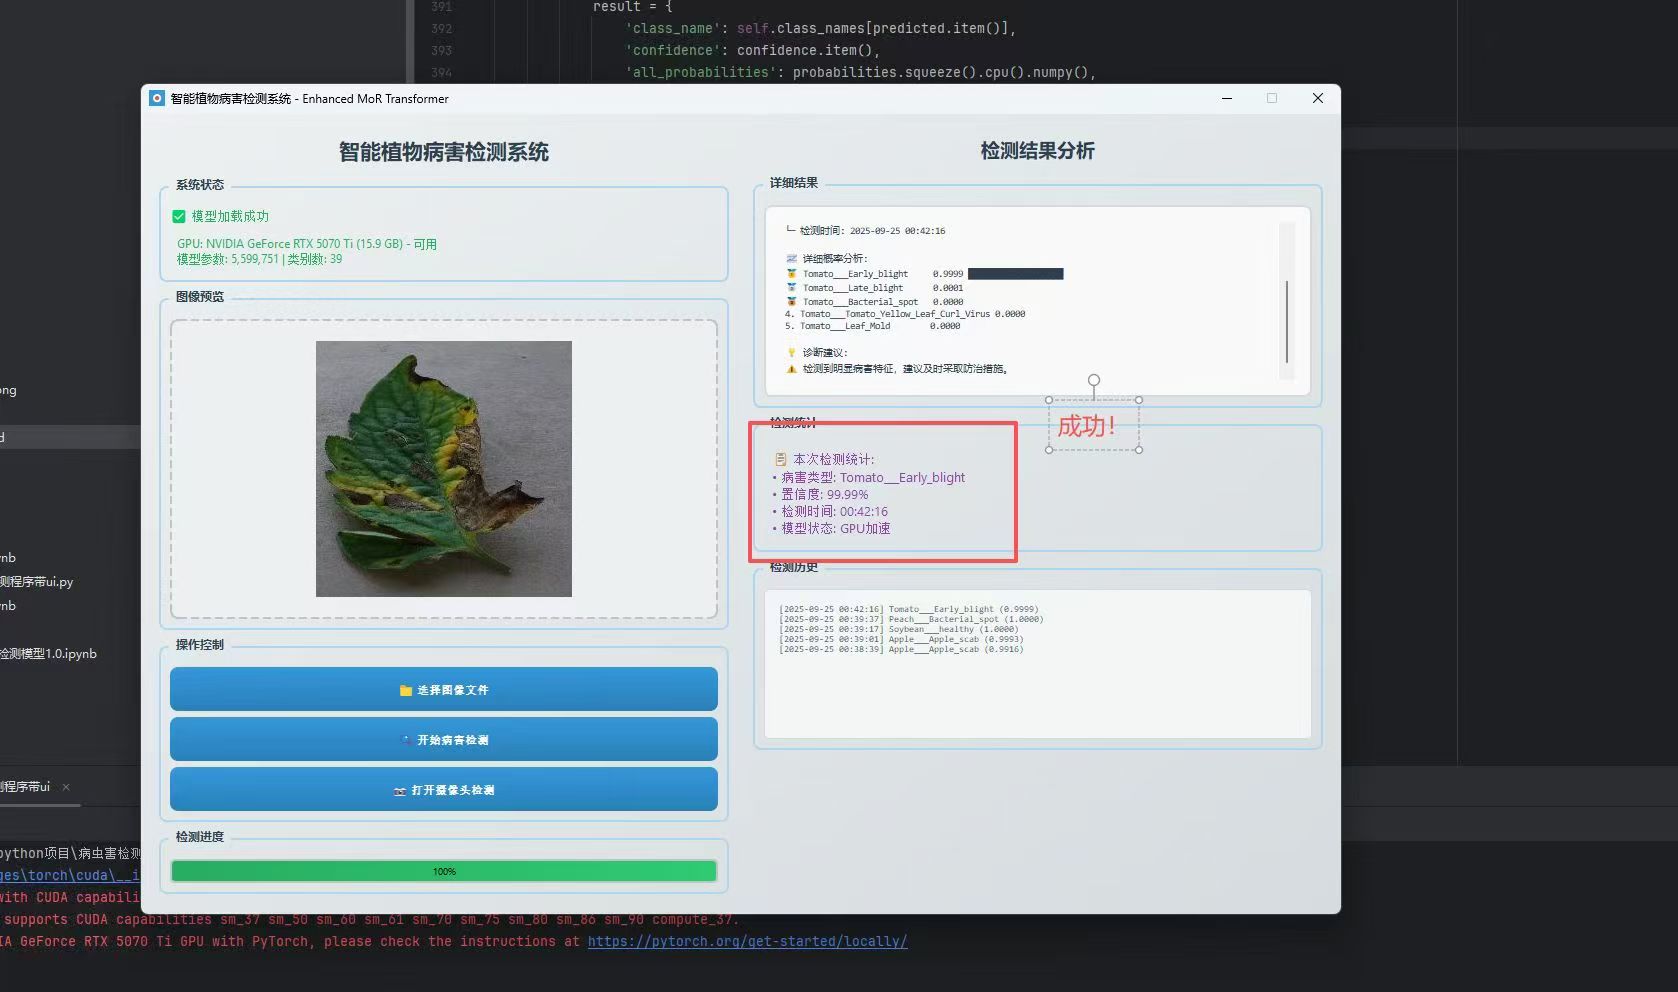This screenshot has height=992, width=1678.
Task: Click the clipboard icon beside 本次检测统计
Action: click(781, 460)
